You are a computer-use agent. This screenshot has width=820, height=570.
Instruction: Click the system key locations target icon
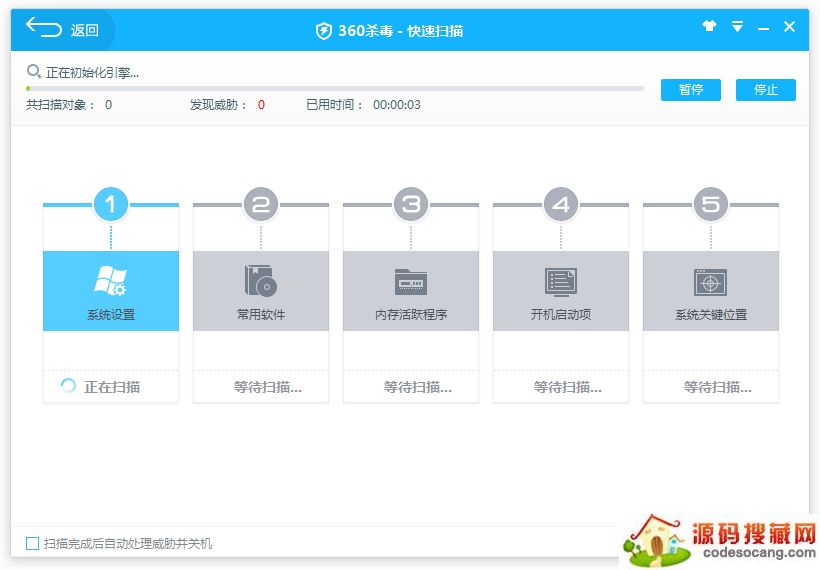click(710, 282)
